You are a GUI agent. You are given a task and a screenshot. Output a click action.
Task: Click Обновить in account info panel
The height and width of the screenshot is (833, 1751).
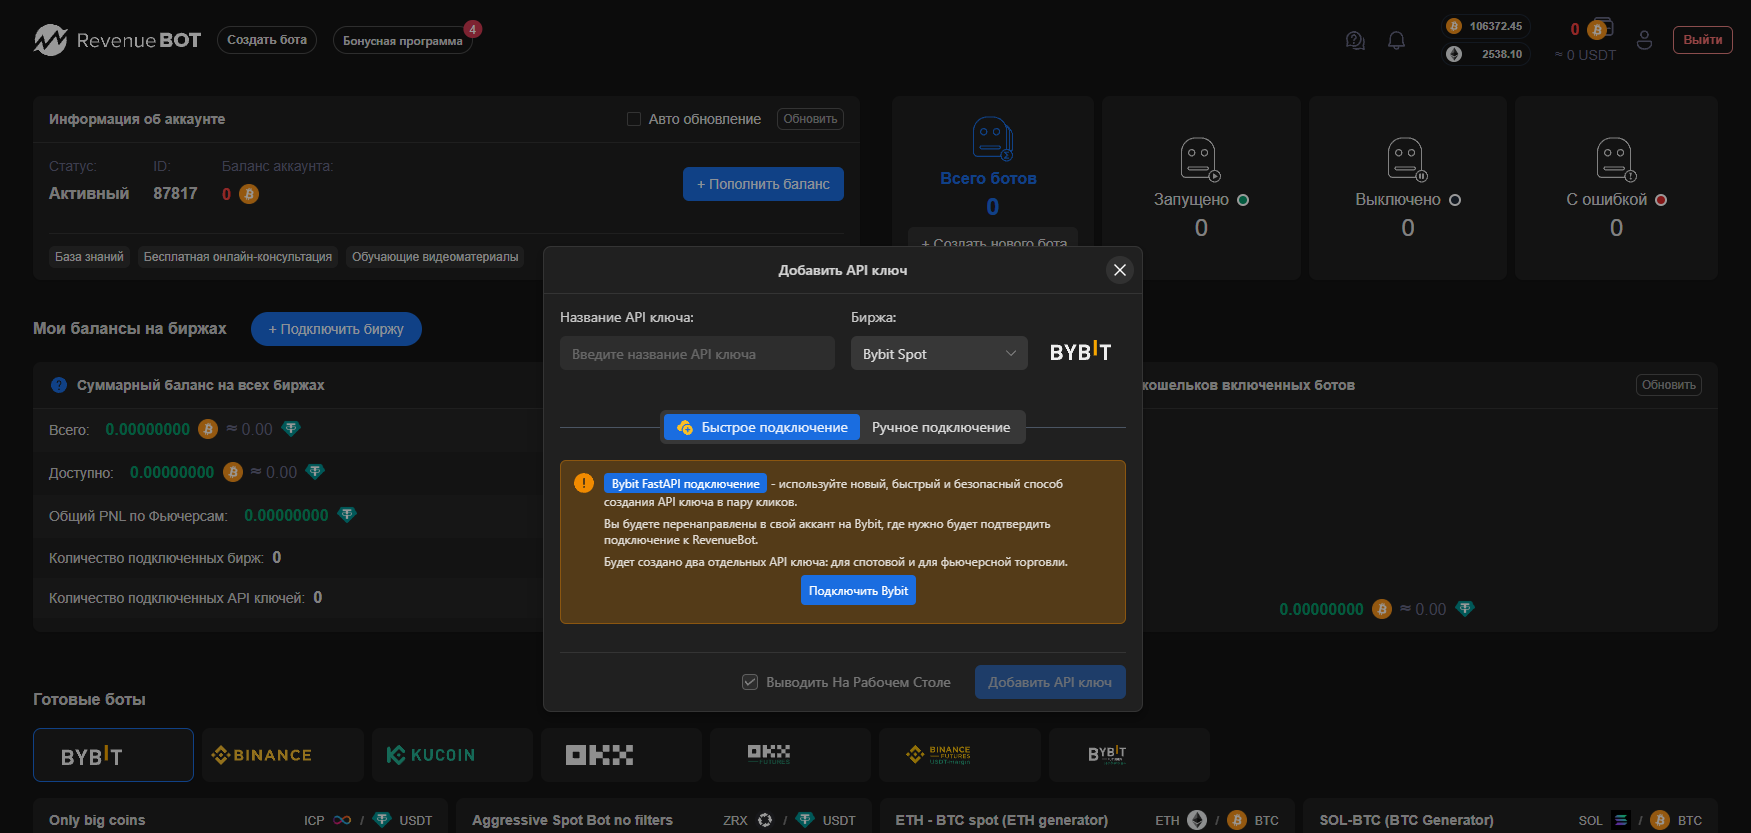[810, 119]
